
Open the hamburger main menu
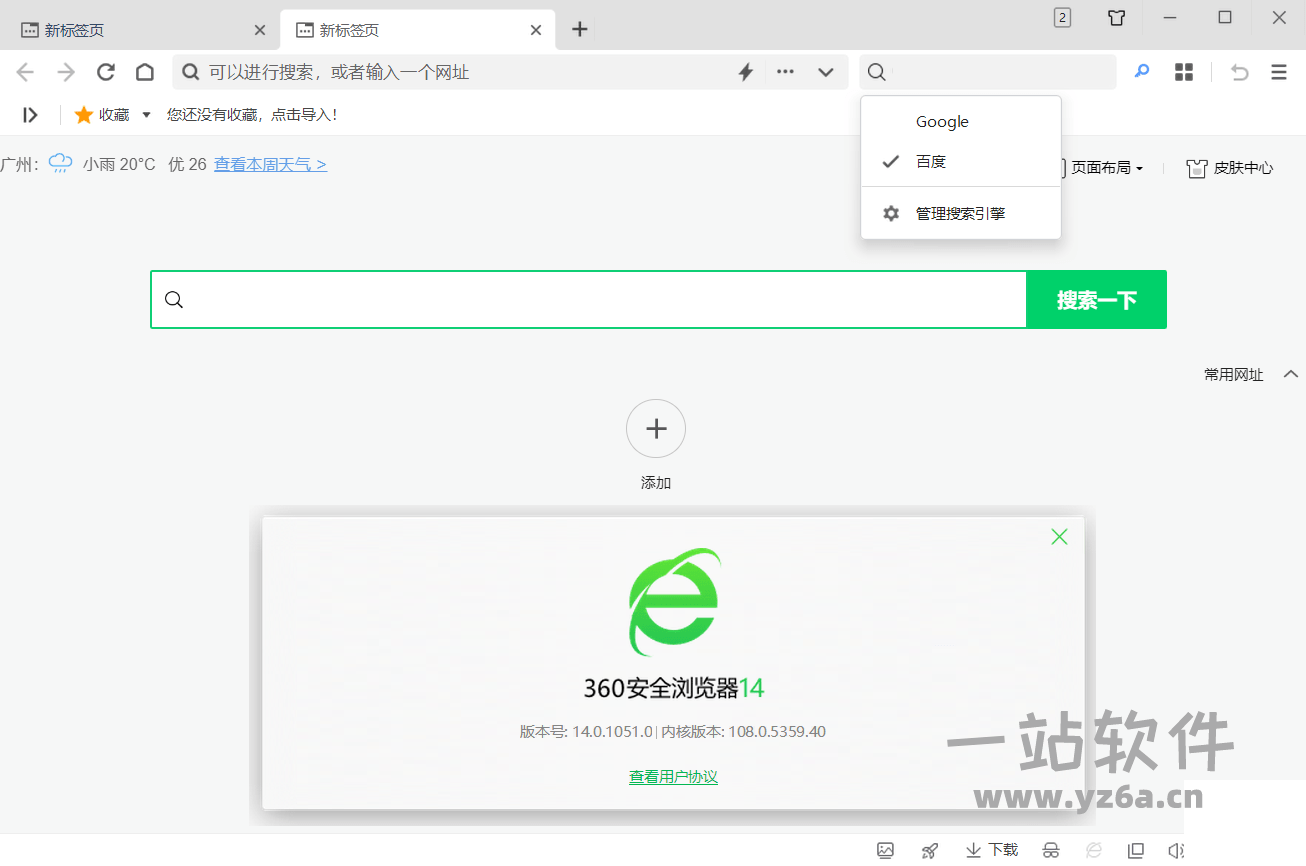click(1279, 72)
